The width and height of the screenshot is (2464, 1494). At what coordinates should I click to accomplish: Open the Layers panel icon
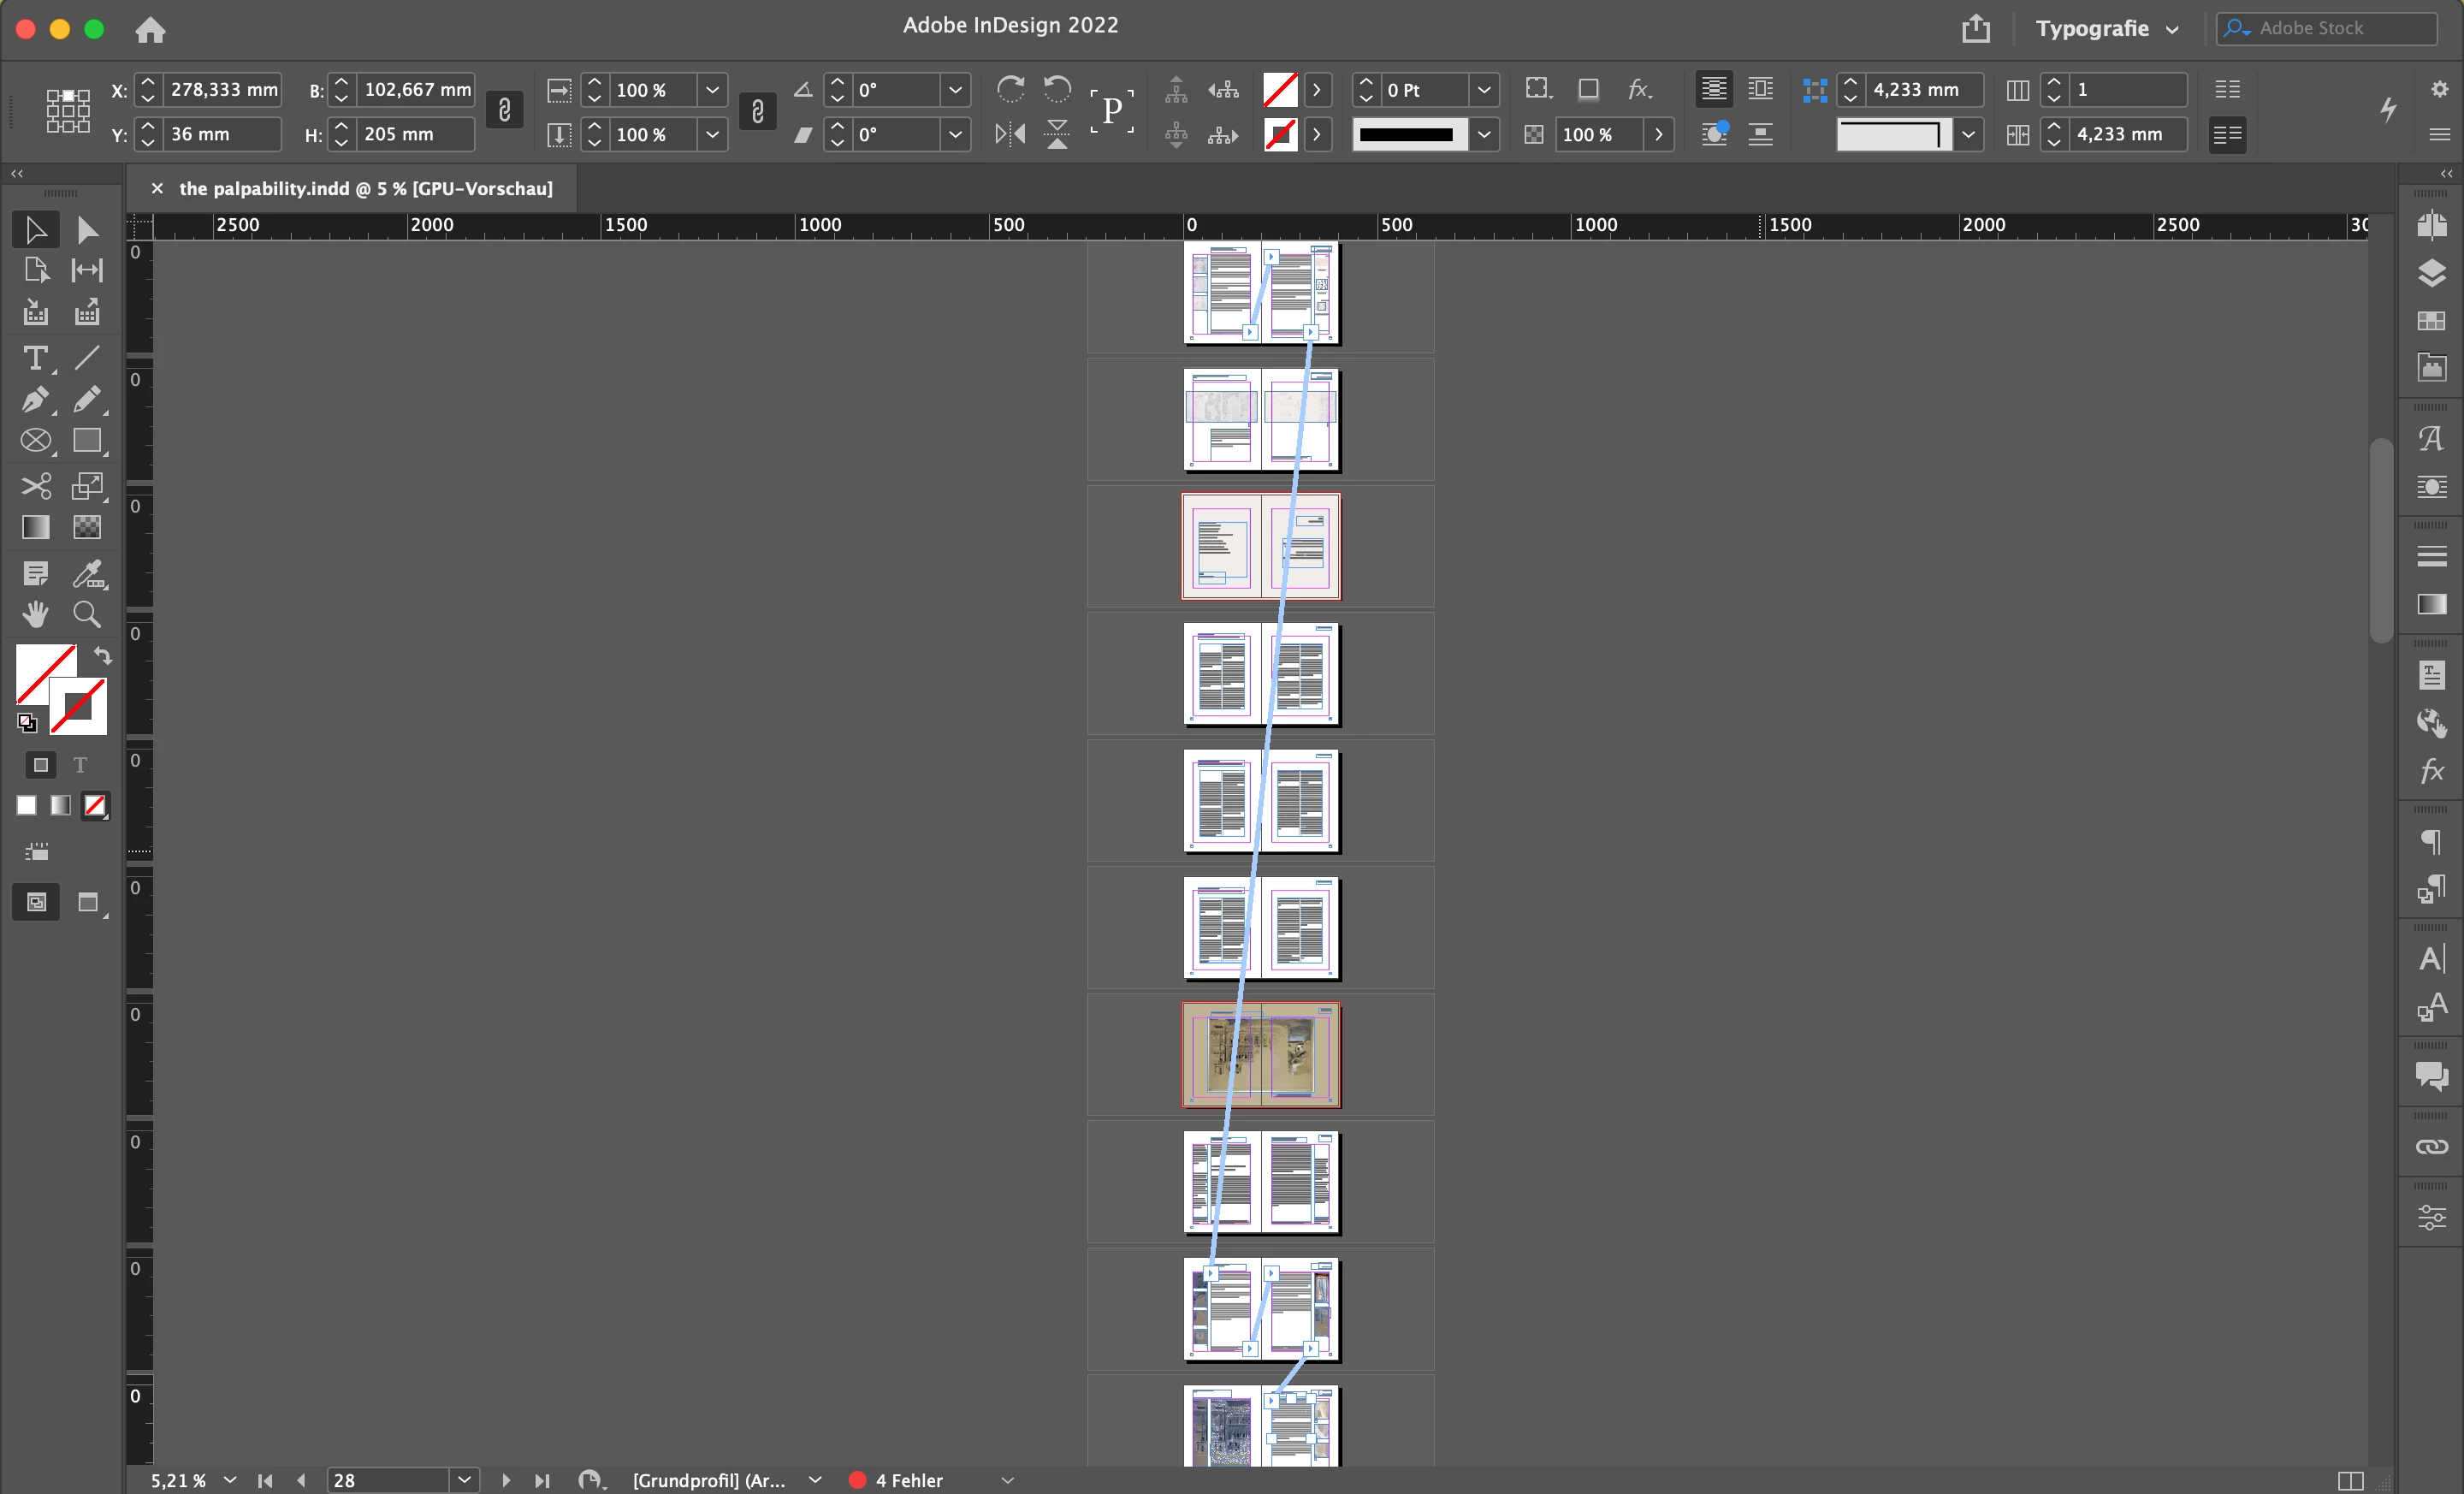[2431, 272]
